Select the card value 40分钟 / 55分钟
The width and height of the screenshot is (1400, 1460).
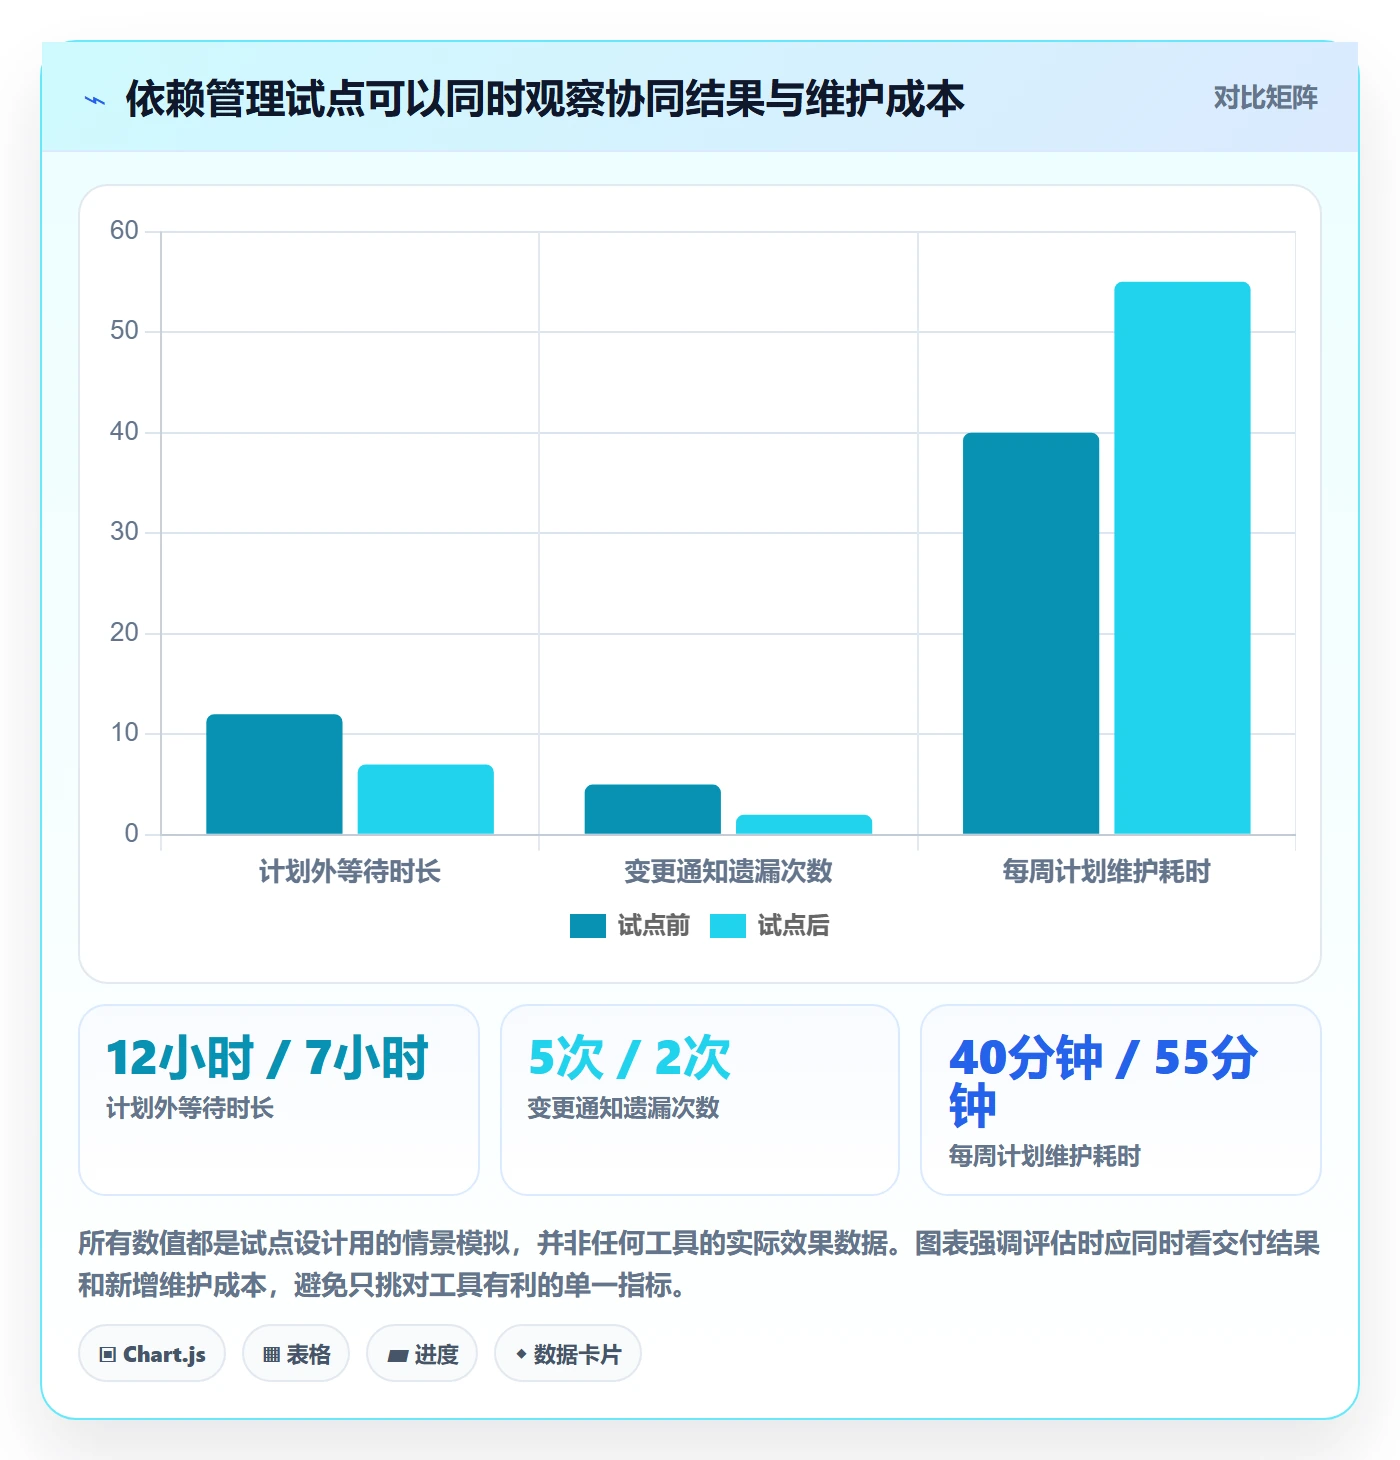point(1104,1082)
